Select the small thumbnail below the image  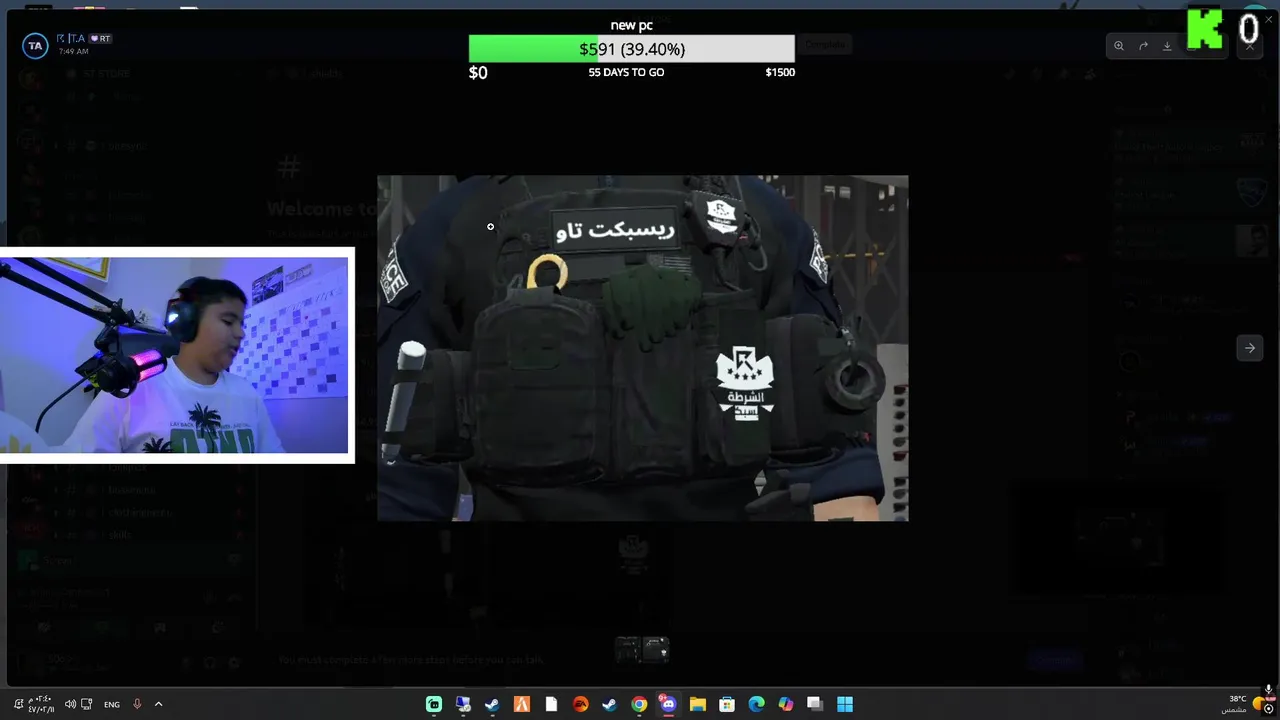(x=642, y=650)
